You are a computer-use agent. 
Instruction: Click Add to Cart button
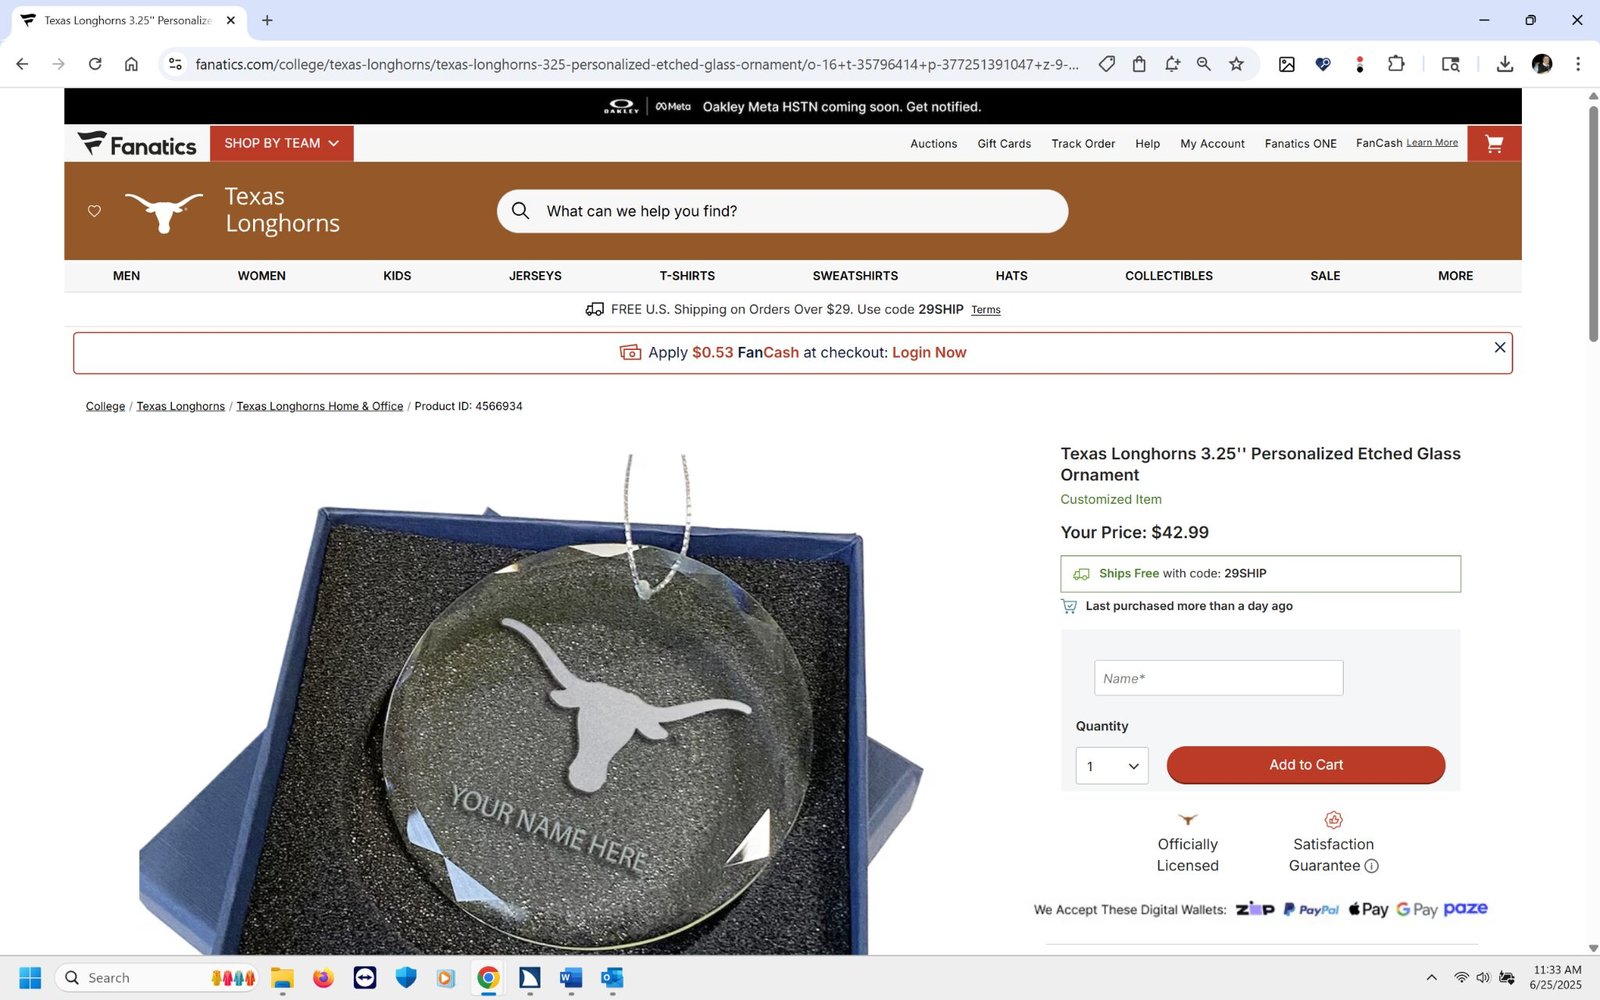click(1306, 765)
